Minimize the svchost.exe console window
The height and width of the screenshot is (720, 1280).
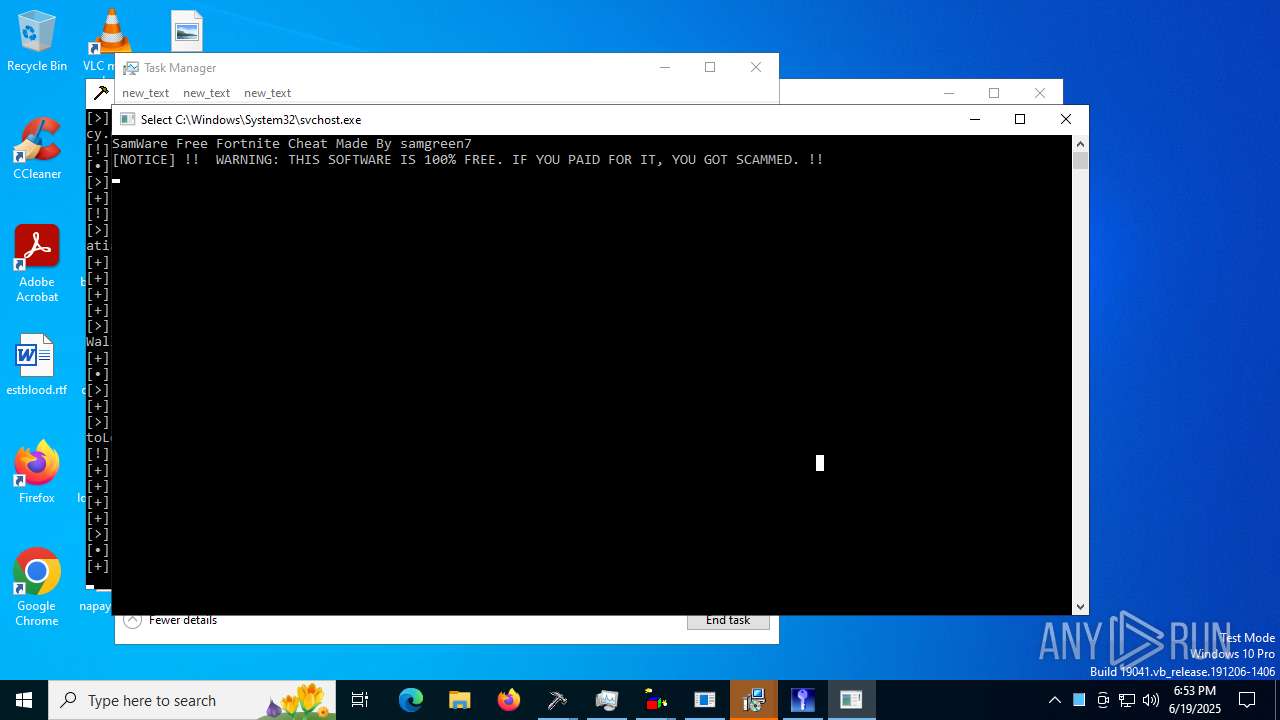[x=975, y=119]
